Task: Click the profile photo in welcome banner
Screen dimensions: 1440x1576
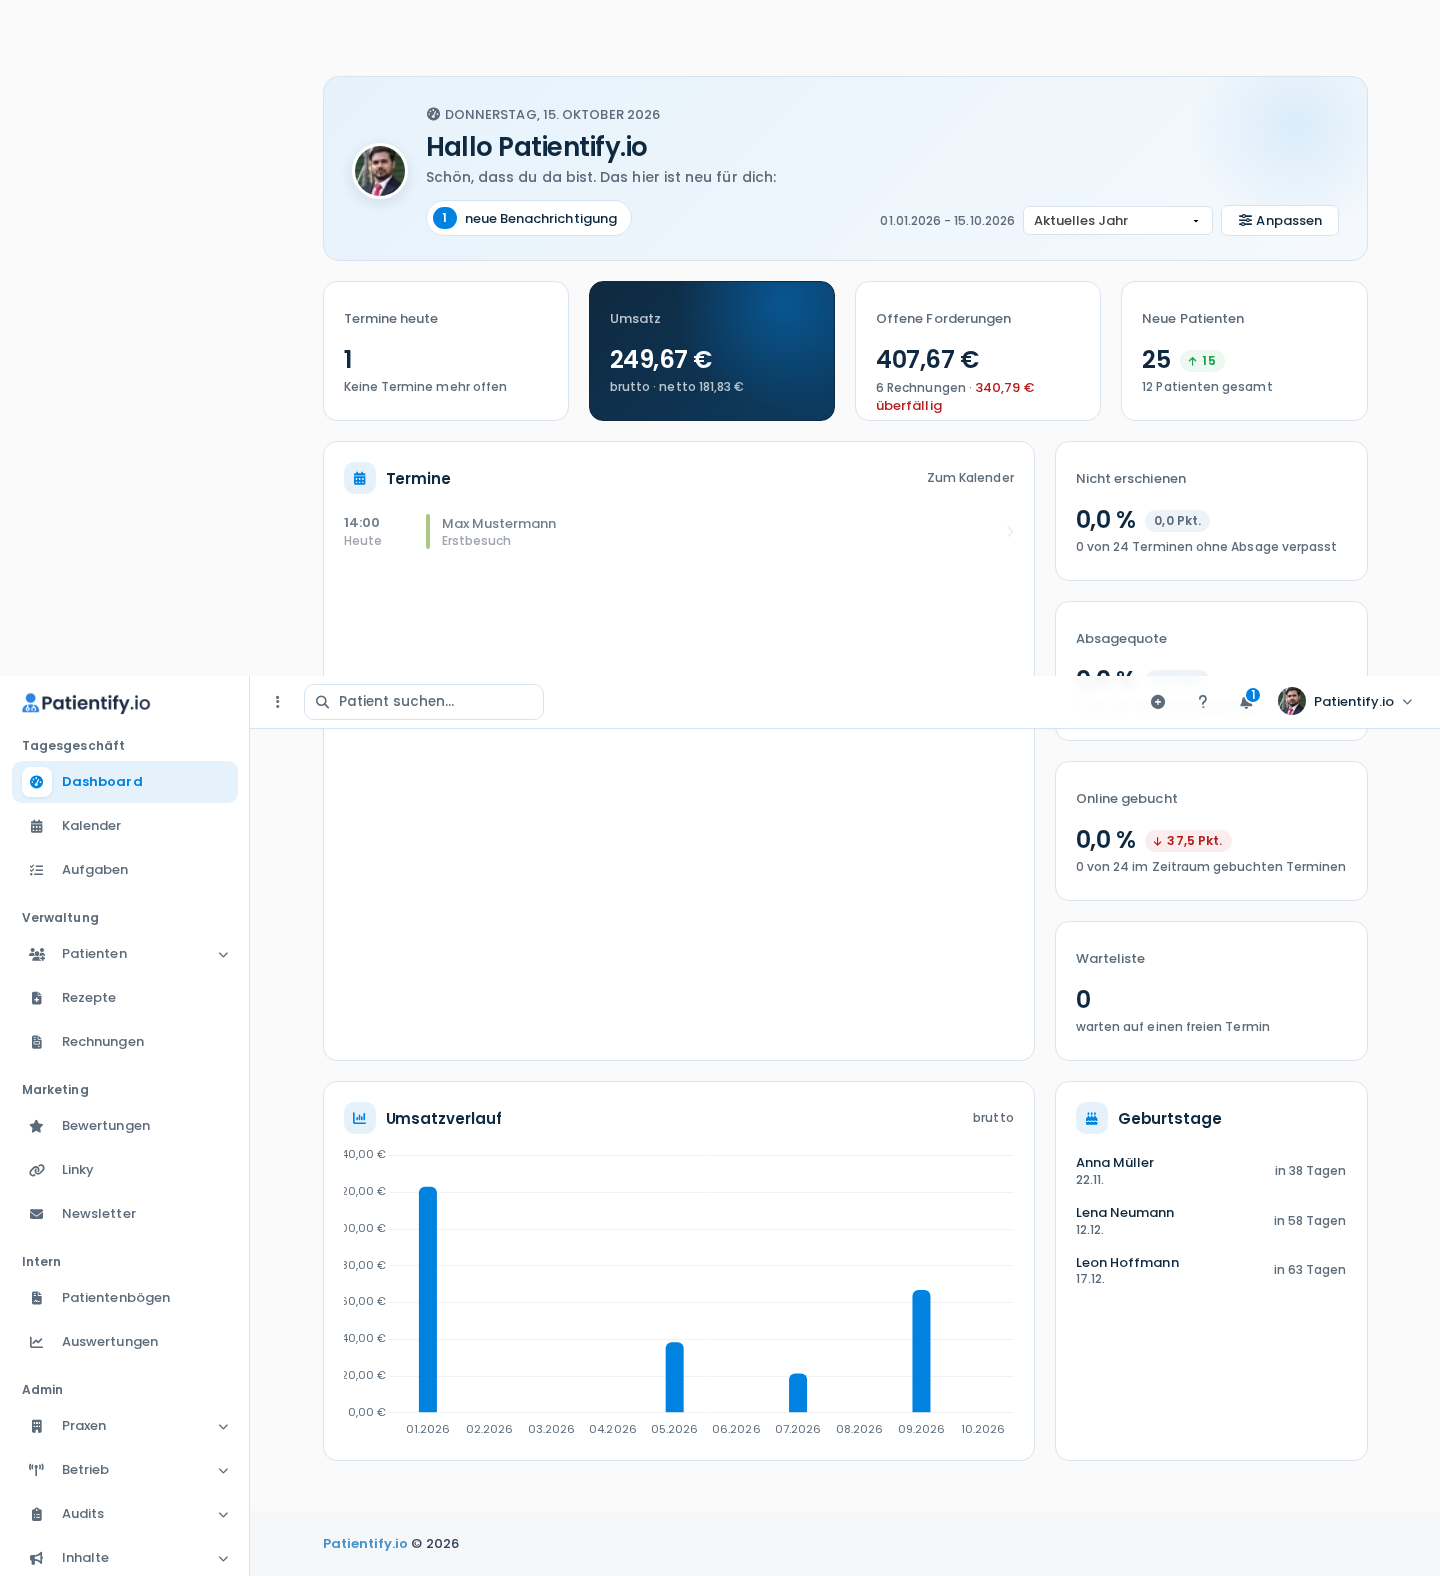Action: tap(380, 171)
